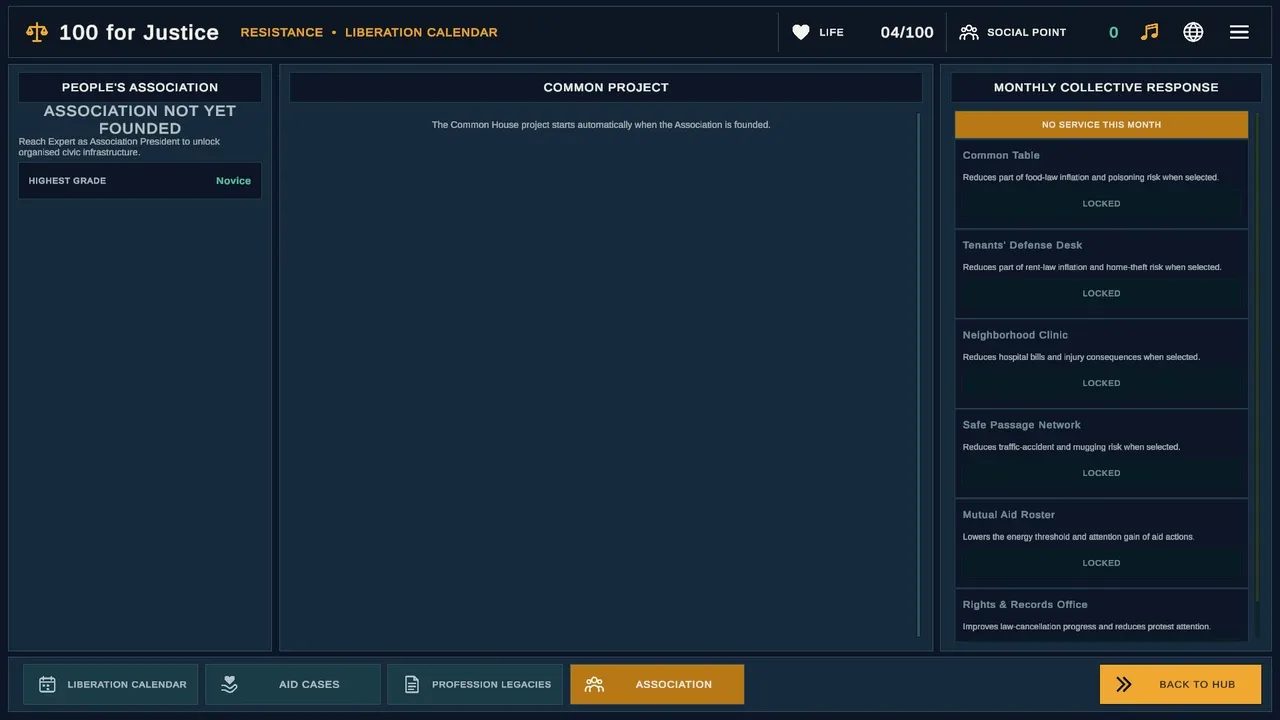Image resolution: width=1280 pixels, height=720 pixels.
Task: Click the Reach Expert as Association President hint
Action: [x=119, y=147]
